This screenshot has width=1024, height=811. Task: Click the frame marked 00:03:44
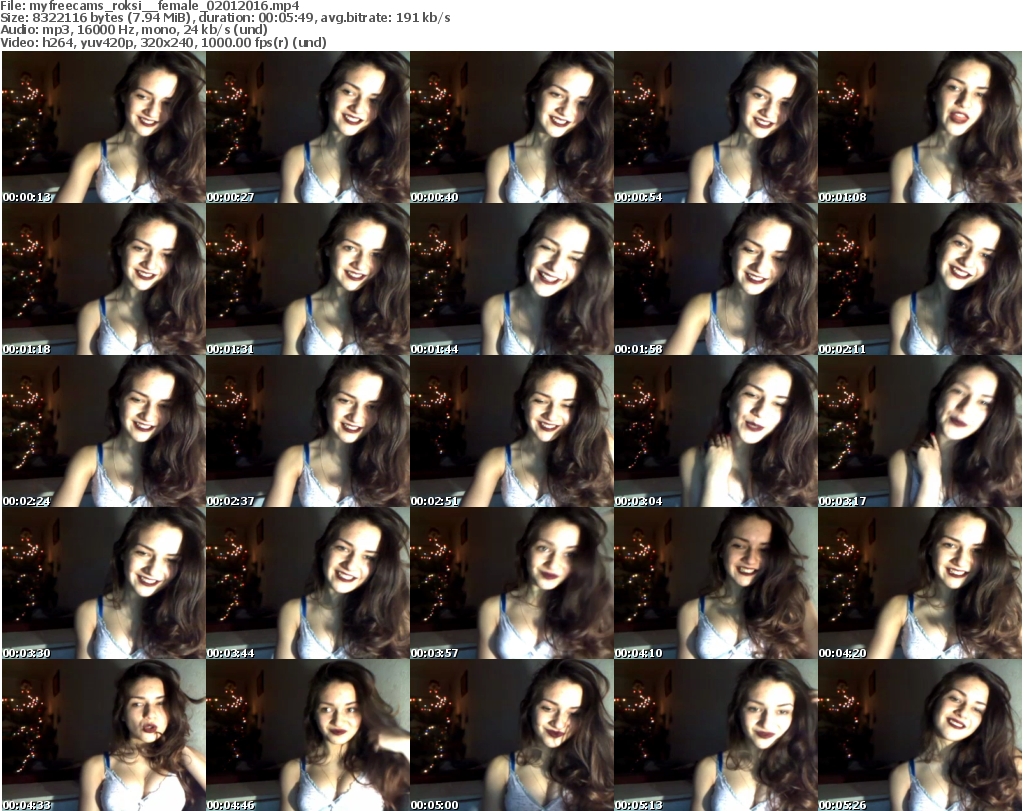[x=308, y=583]
